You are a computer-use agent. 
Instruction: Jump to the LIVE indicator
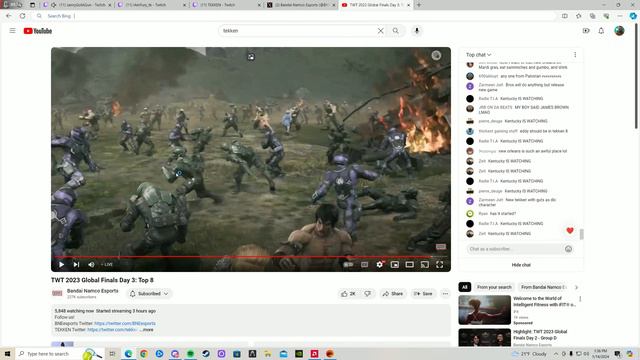[107, 264]
